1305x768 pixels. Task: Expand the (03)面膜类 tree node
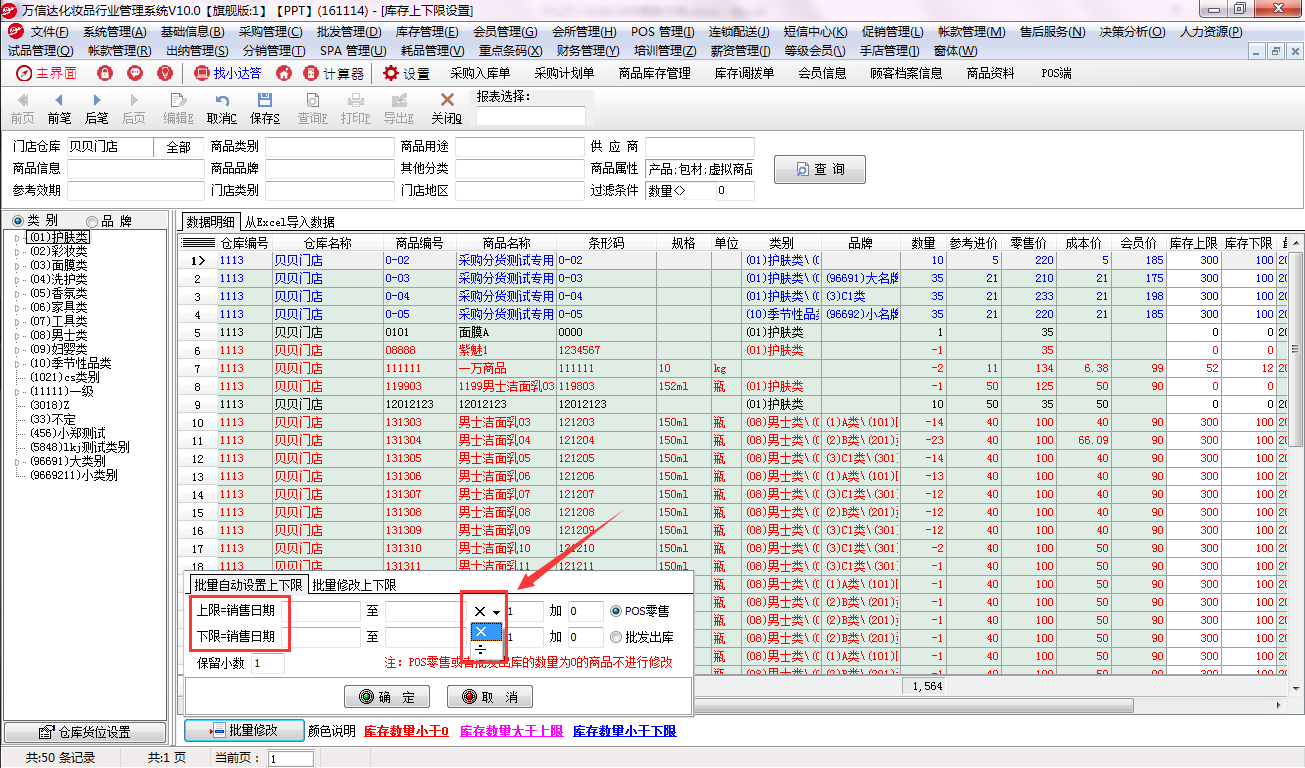(16, 265)
